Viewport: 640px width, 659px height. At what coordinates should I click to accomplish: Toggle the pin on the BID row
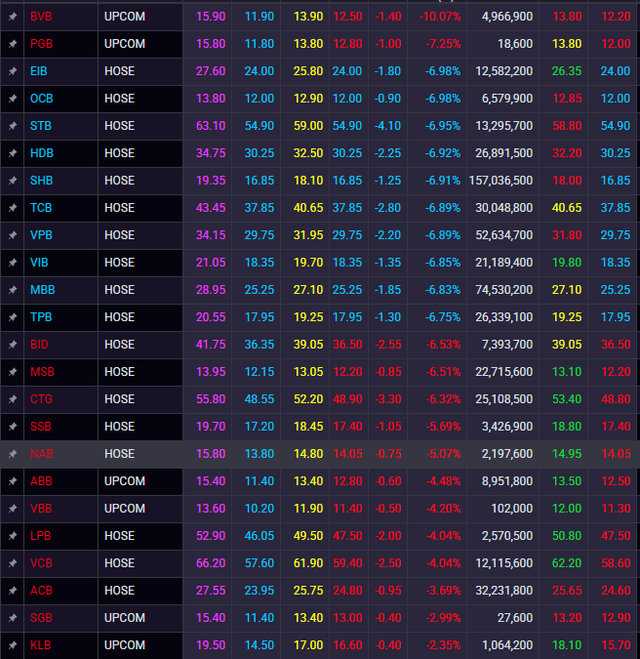pyautogui.click(x=12, y=344)
